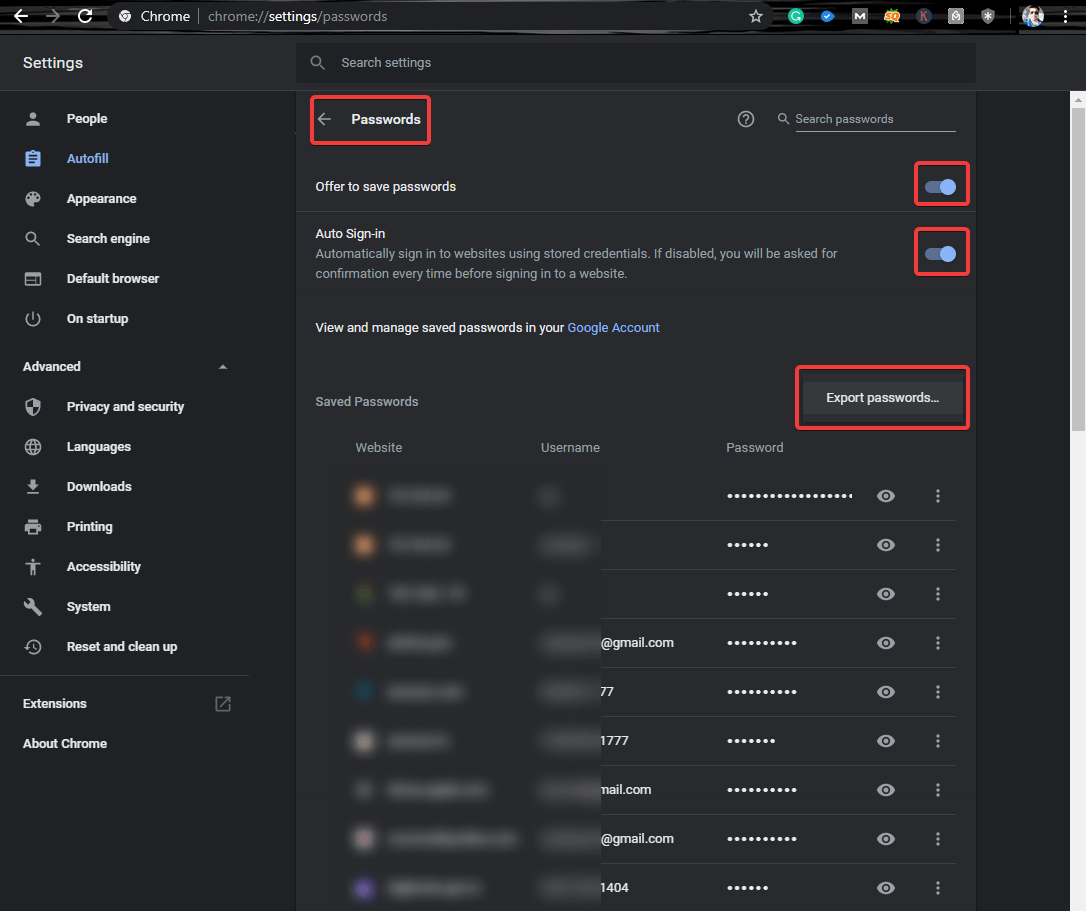
Task: Click the Export passwords button
Action: coord(881,397)
